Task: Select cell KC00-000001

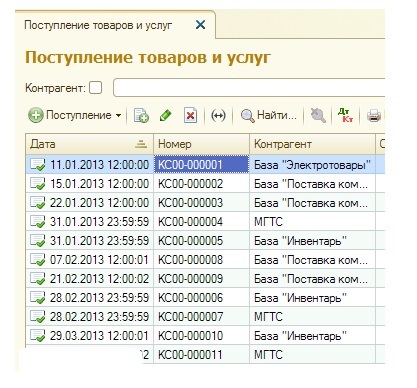Action: [x=201, y=165]
